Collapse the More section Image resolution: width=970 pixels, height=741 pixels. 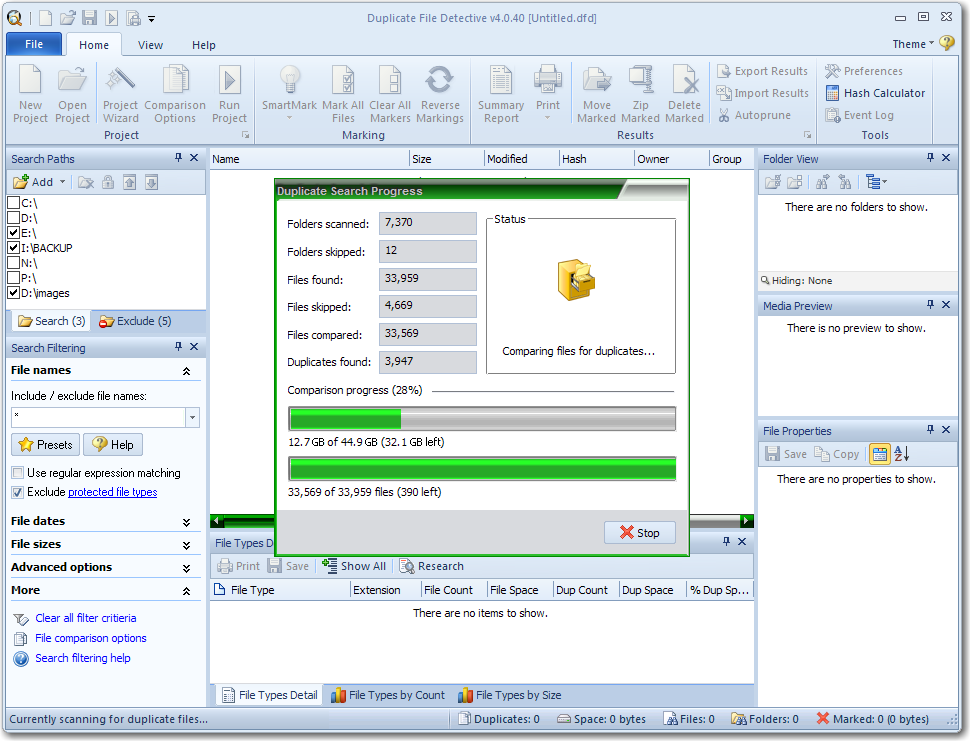pos(186,591)
